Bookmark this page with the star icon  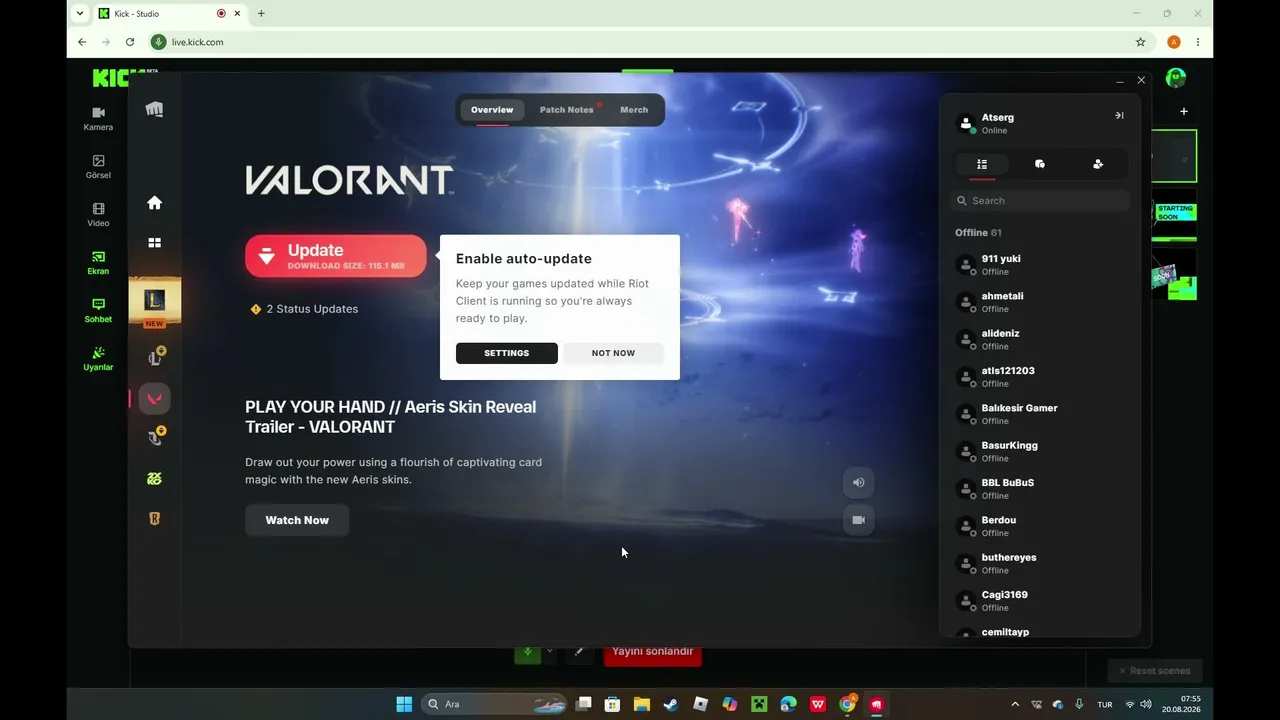pos(1140,42)
